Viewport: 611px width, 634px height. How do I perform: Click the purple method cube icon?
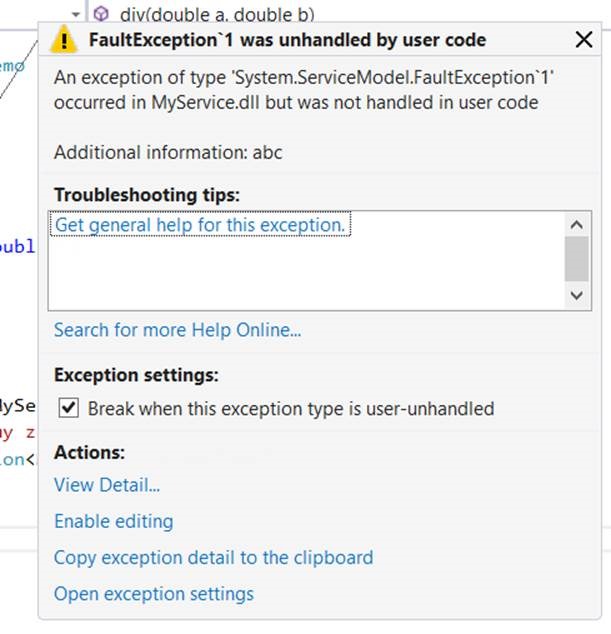pos(100,14)
